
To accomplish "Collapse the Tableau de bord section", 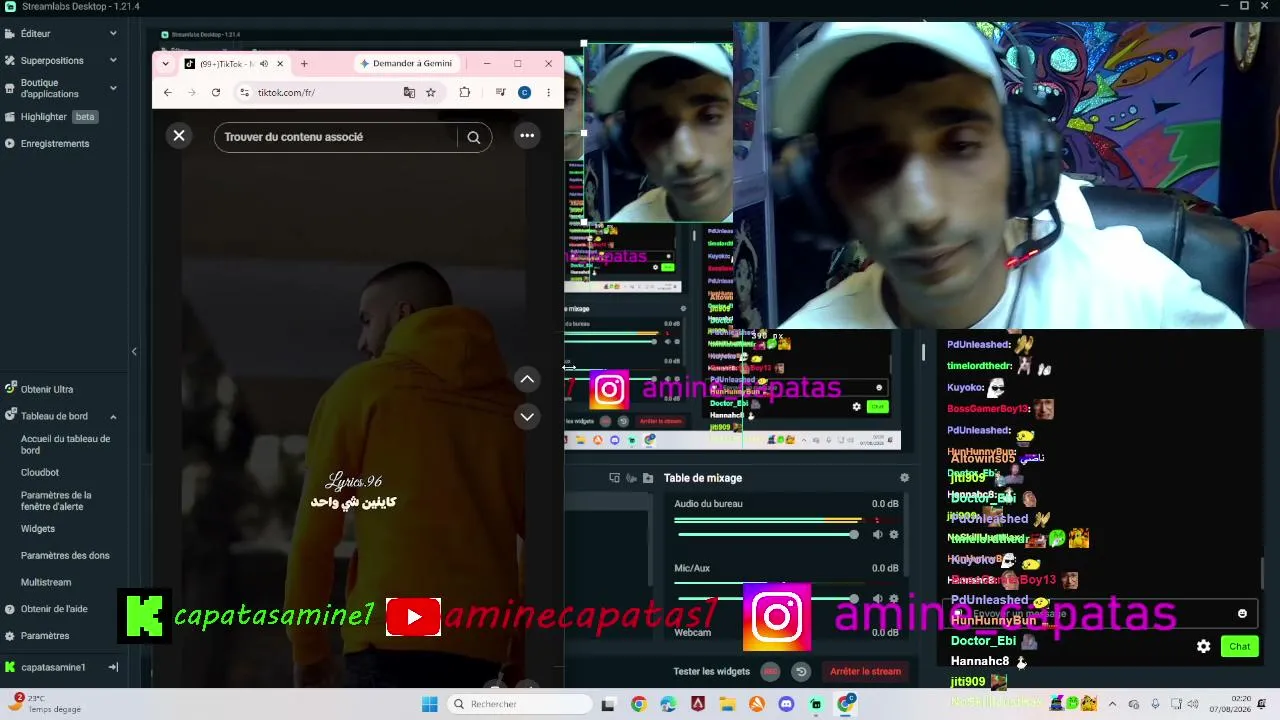I will [x=113, y=416].
